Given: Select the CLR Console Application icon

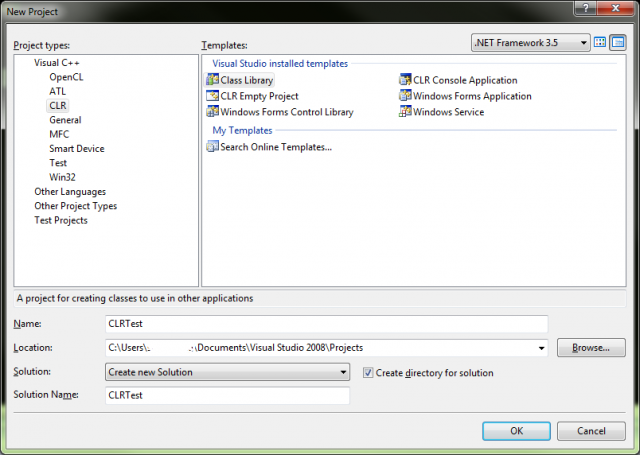Looking at the screenshot, I should pyautogui.click(x=405, y=80).
